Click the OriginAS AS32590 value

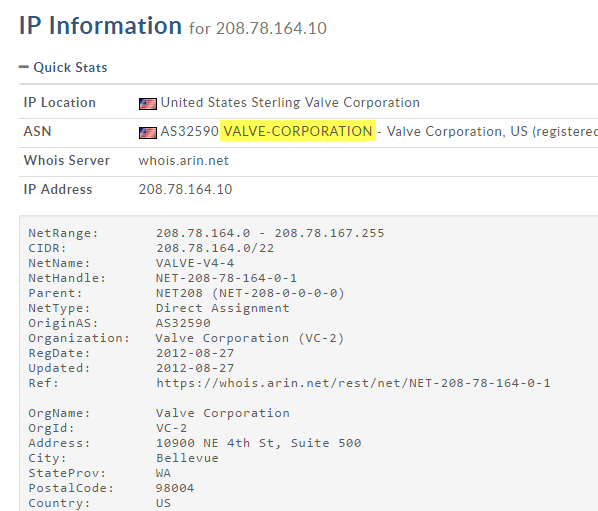pyautogui.click(x=183, y=323)
